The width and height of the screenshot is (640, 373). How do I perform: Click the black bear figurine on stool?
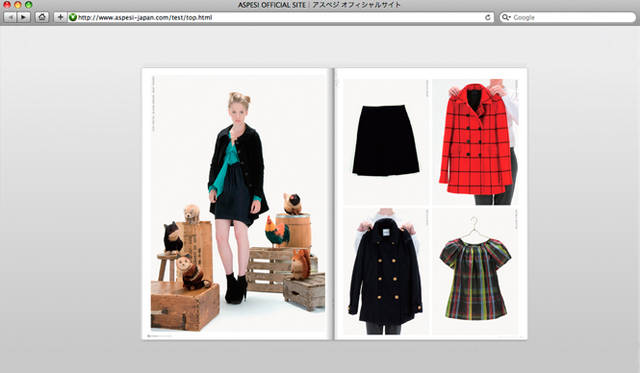click(x=173, y=237)
